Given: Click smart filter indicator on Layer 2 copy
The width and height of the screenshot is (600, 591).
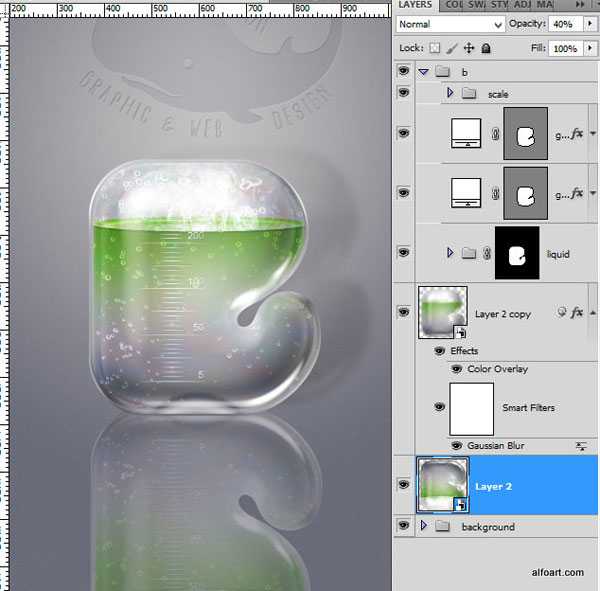Looking at the screenshot, I should tap(561, 312).
